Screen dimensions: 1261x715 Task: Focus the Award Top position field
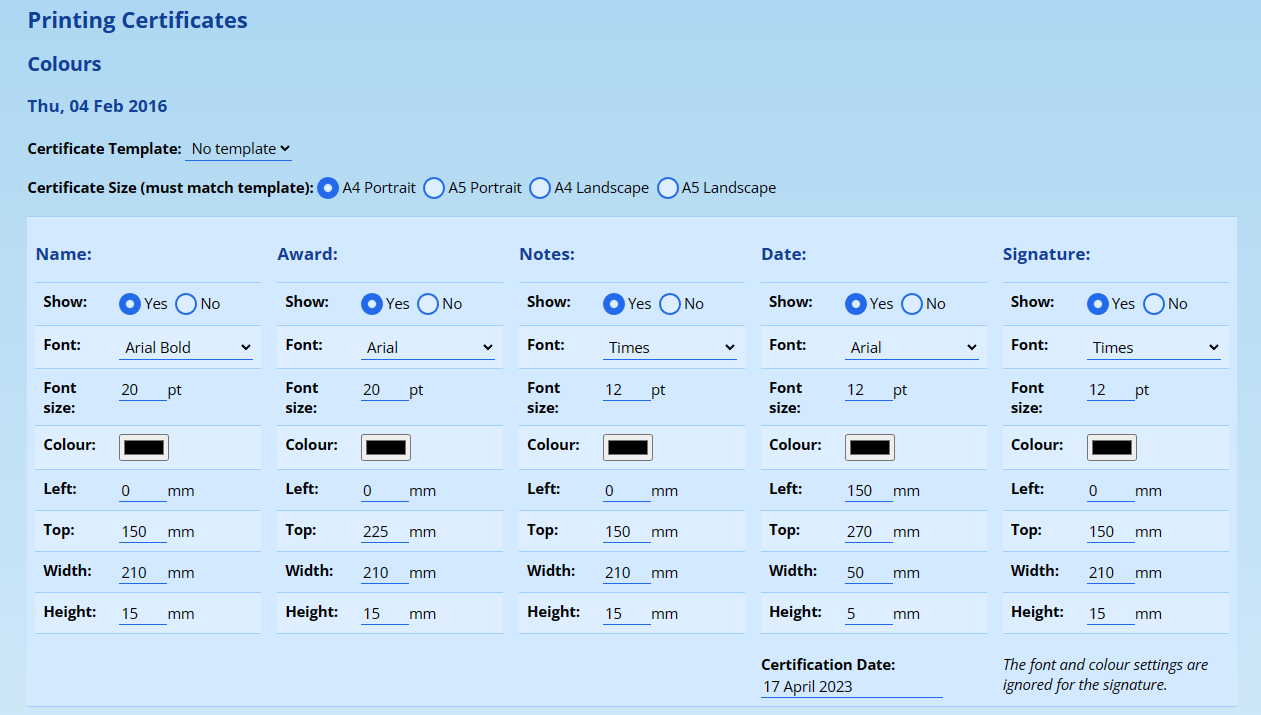click(x=384, y=532)
